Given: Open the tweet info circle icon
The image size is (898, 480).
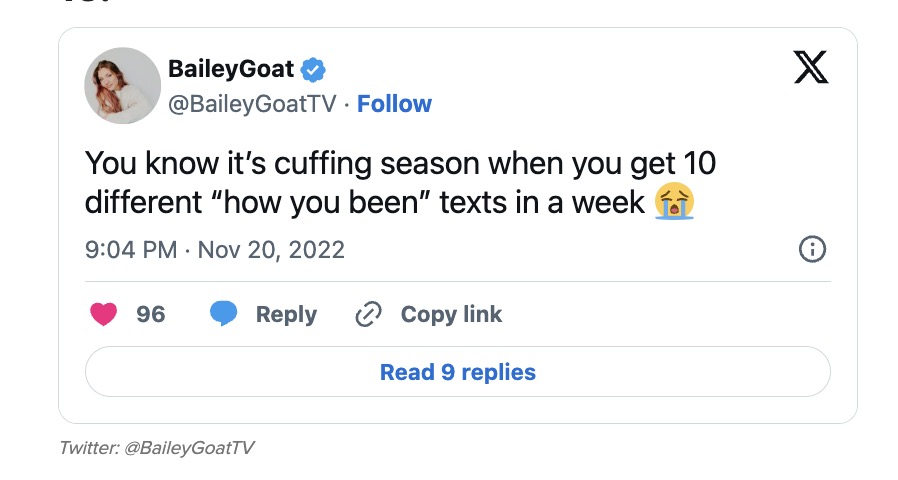Looking at the screenshot, I should [812, 249].
